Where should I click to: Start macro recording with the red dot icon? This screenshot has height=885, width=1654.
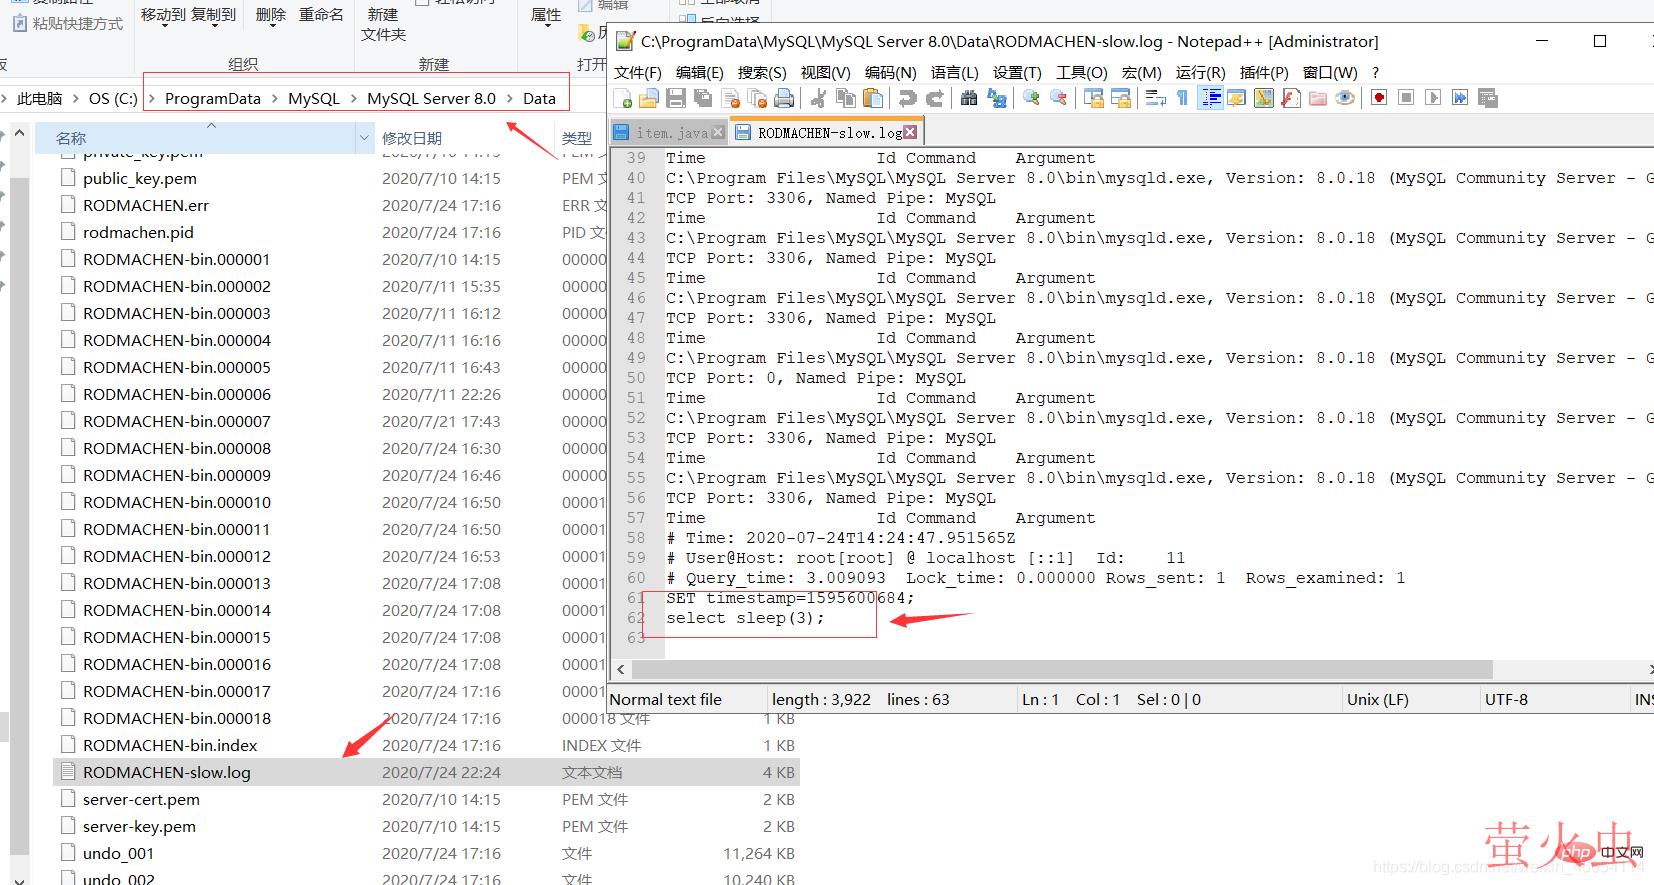pos(1379,98)
